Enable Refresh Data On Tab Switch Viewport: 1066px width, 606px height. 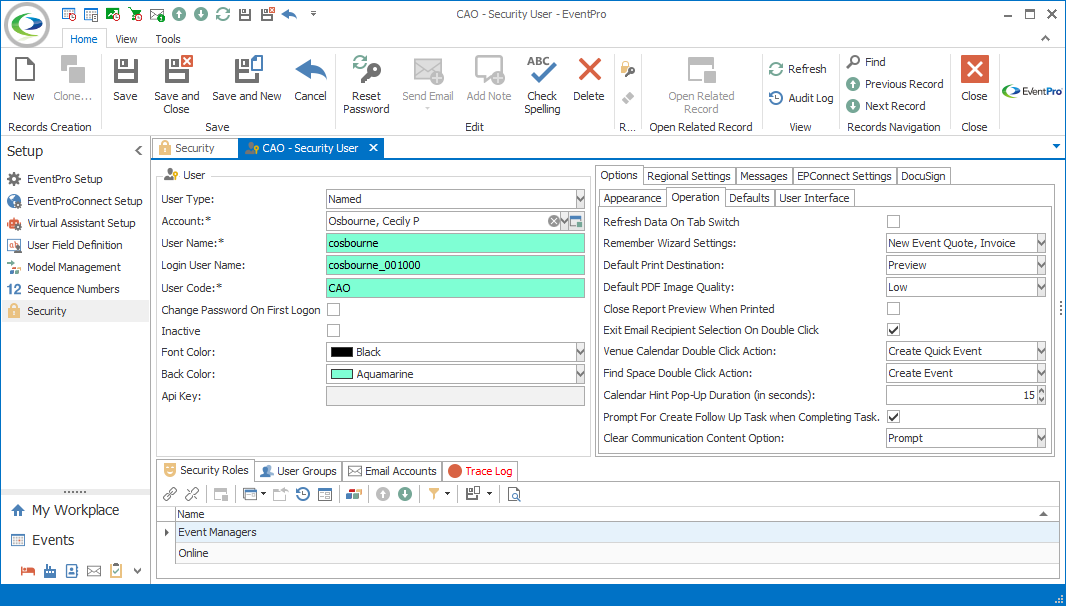pos(893,221)
